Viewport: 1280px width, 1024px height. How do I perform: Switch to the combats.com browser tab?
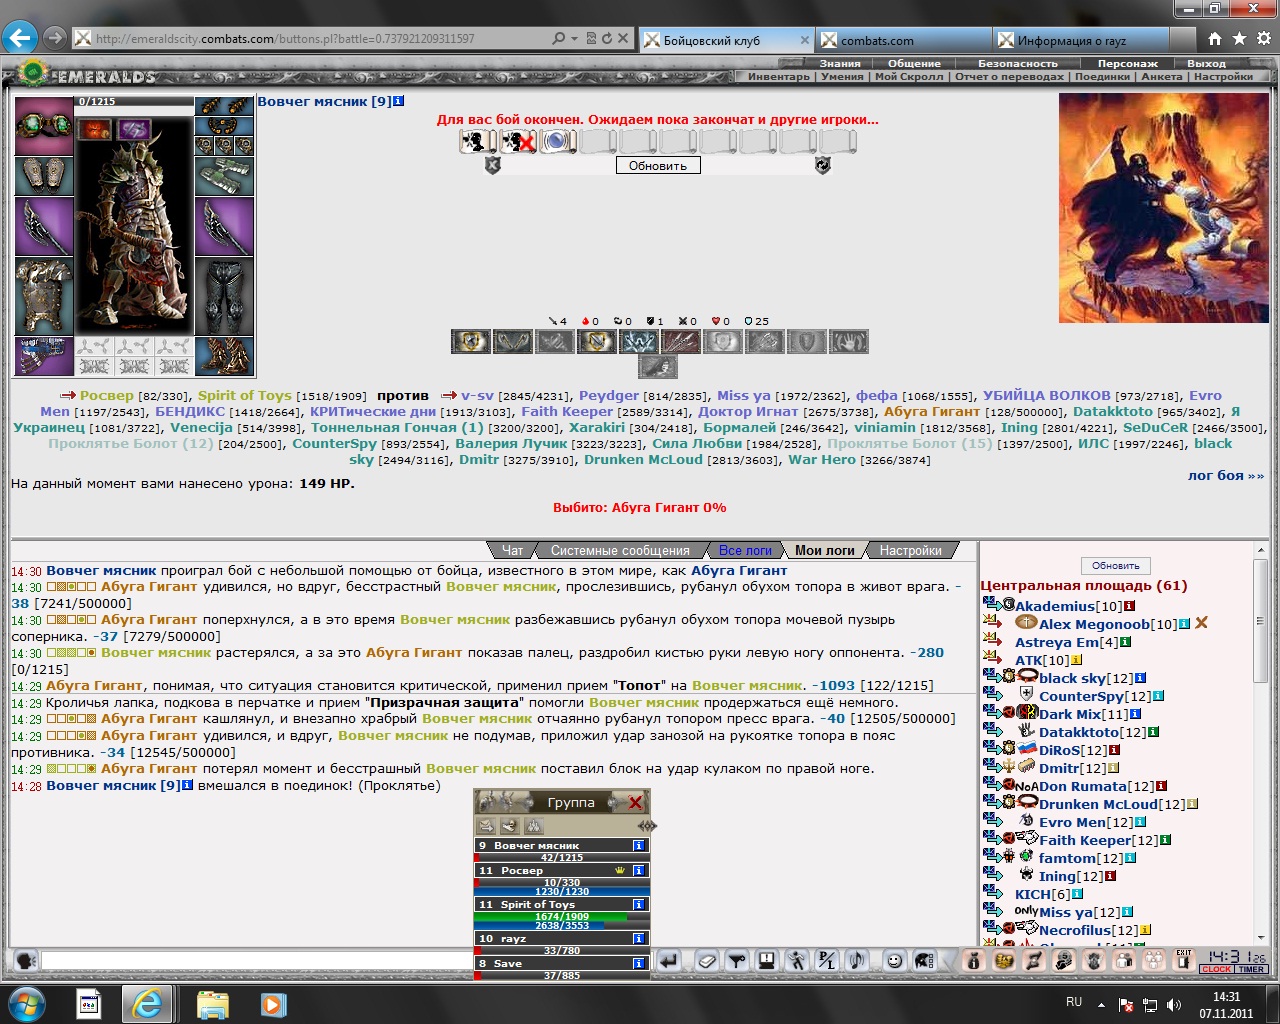click(902, 40)
